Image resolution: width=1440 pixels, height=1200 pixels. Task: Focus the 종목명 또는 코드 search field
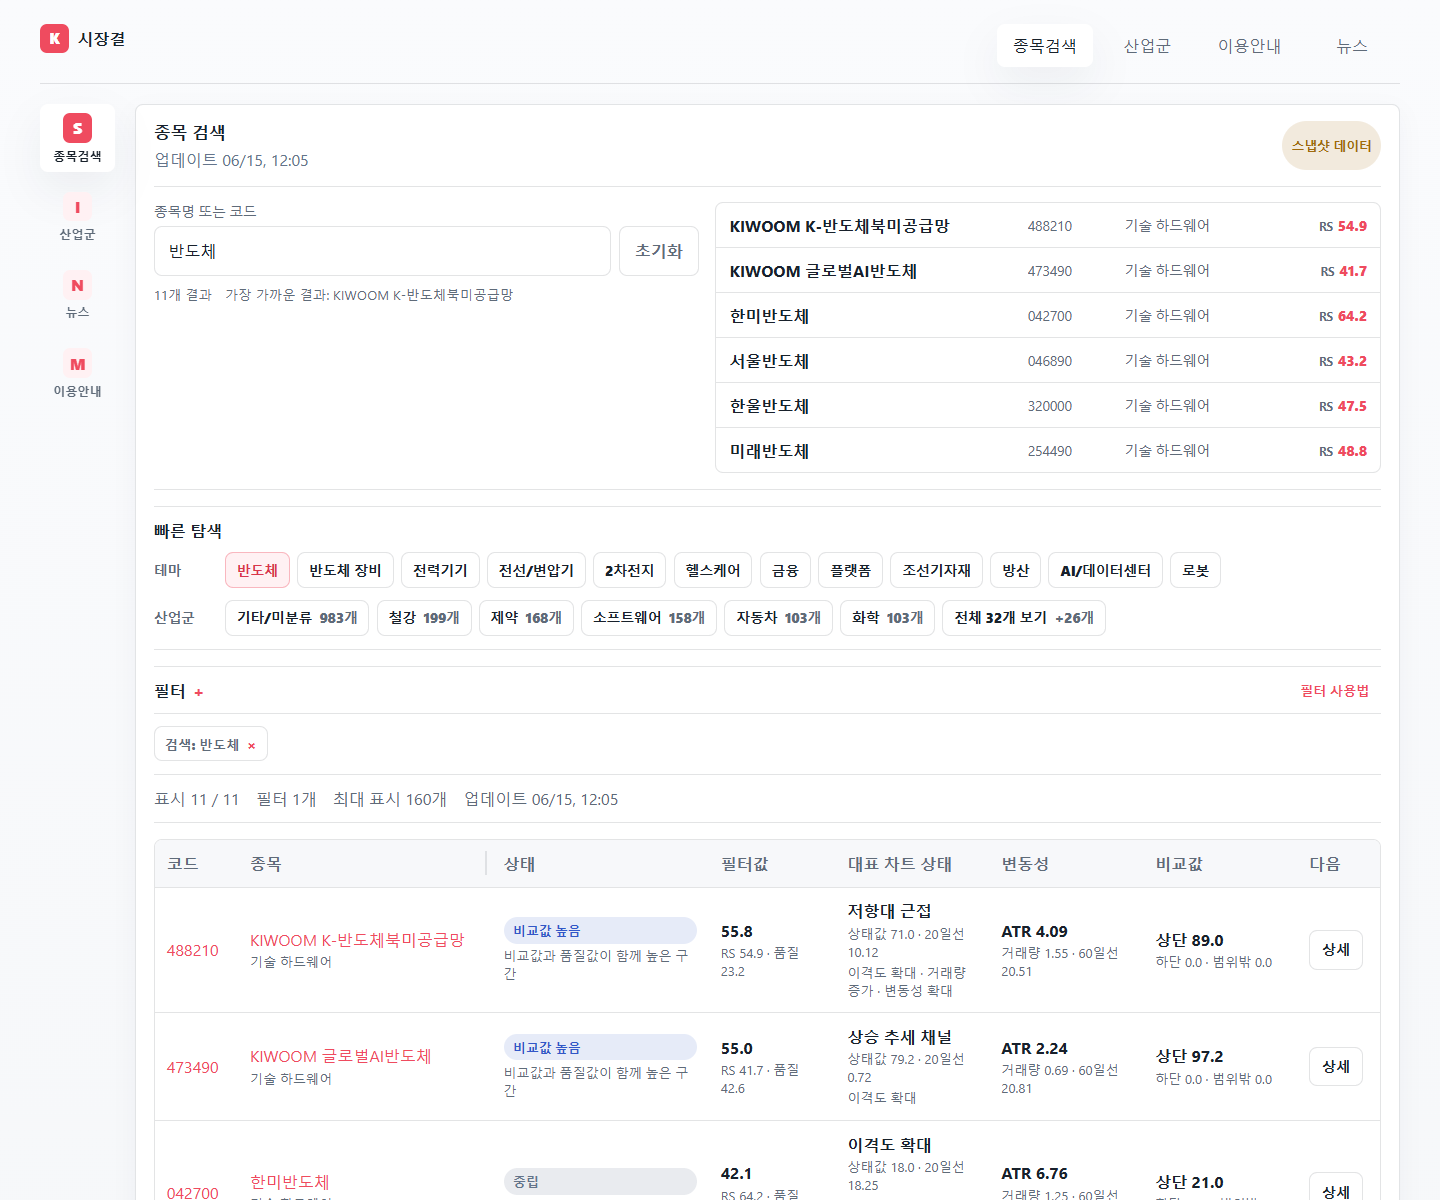tap(382, 251)
